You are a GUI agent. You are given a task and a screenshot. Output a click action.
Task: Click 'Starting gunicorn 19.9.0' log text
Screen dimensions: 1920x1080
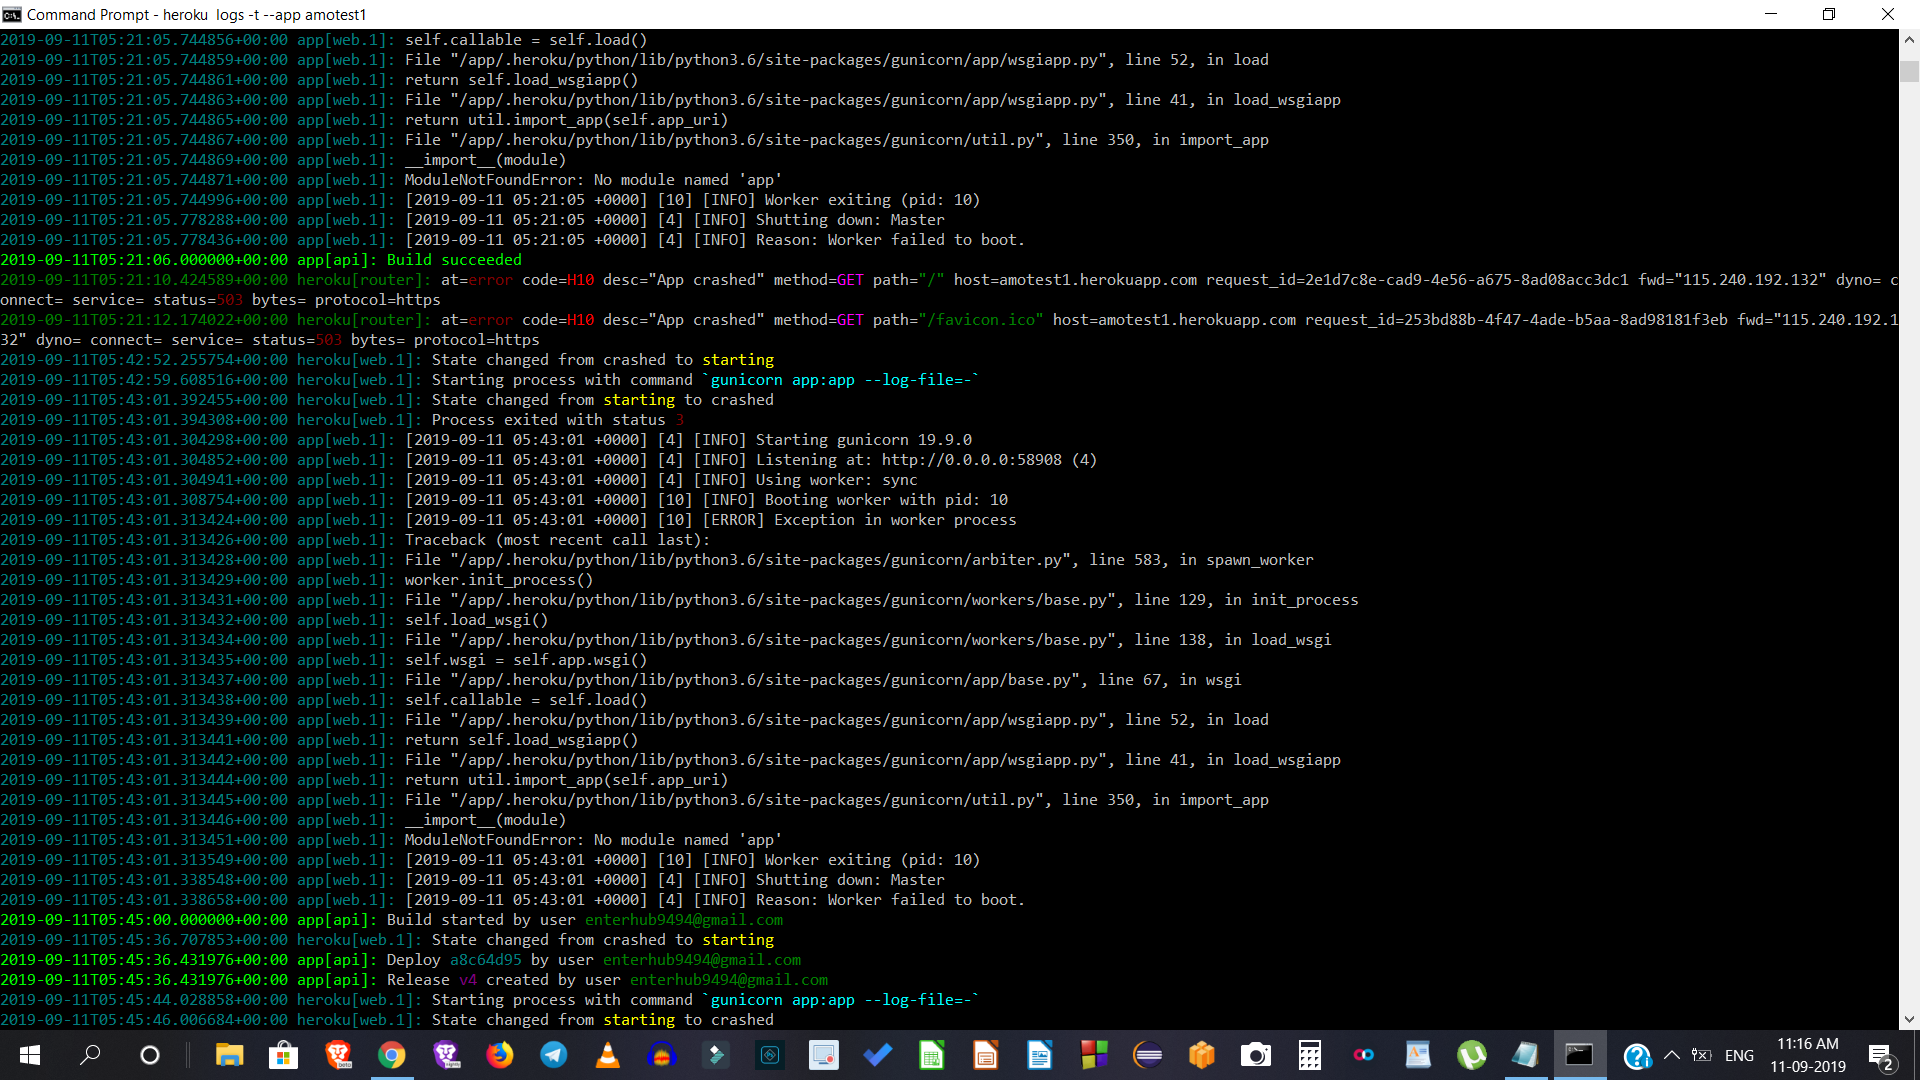[864, 440]
